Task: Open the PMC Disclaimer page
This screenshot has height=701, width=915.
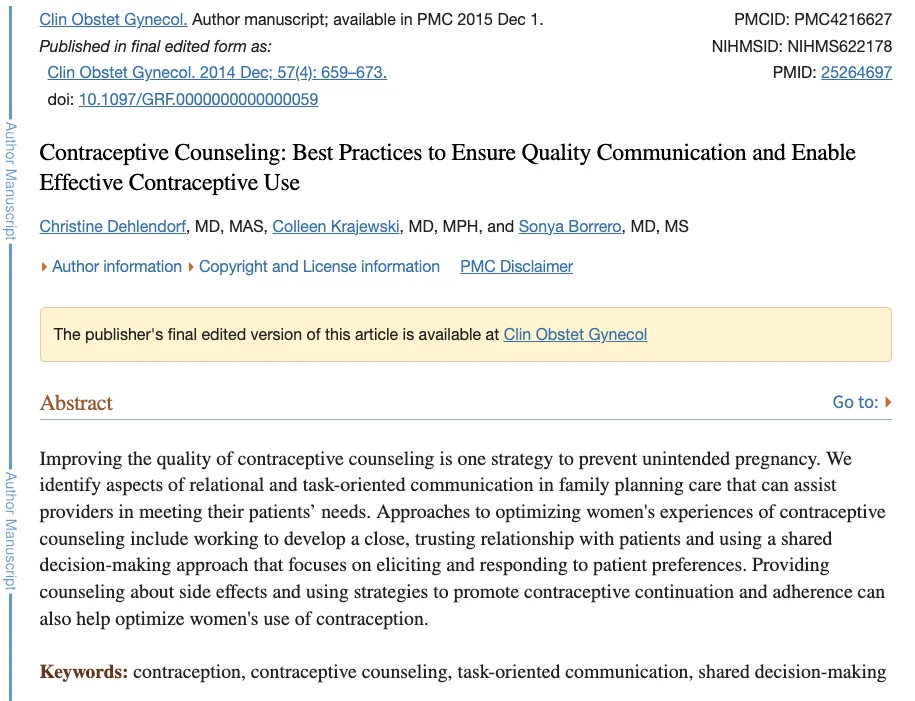Action: [516, 266]
